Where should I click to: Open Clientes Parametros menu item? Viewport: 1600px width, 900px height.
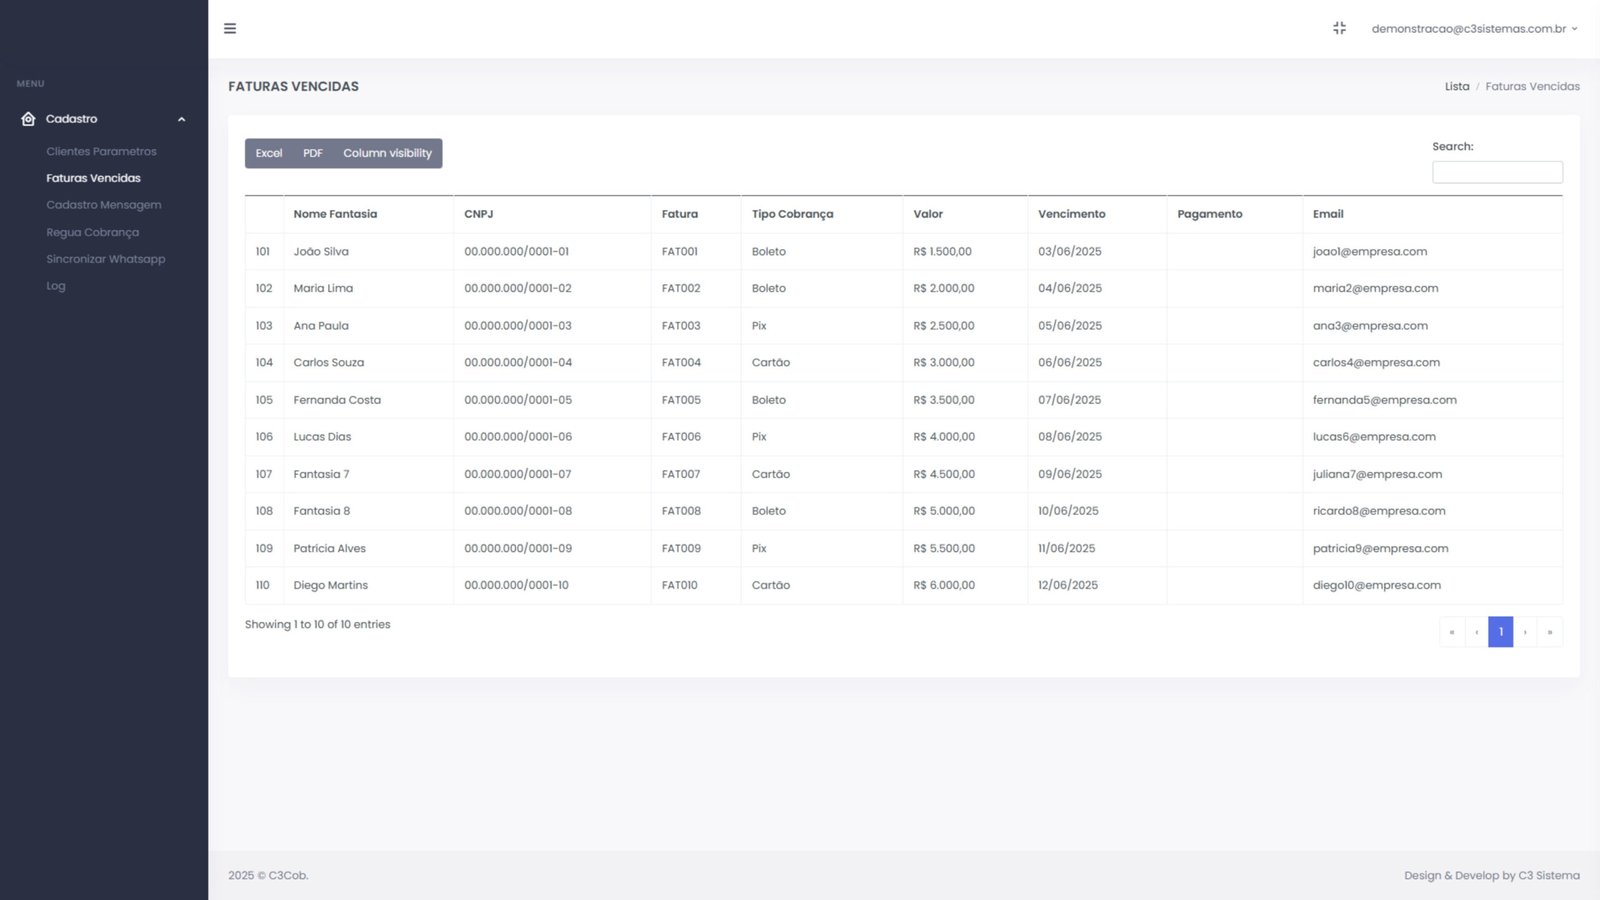pyautogui.click(x=101, y=152)
